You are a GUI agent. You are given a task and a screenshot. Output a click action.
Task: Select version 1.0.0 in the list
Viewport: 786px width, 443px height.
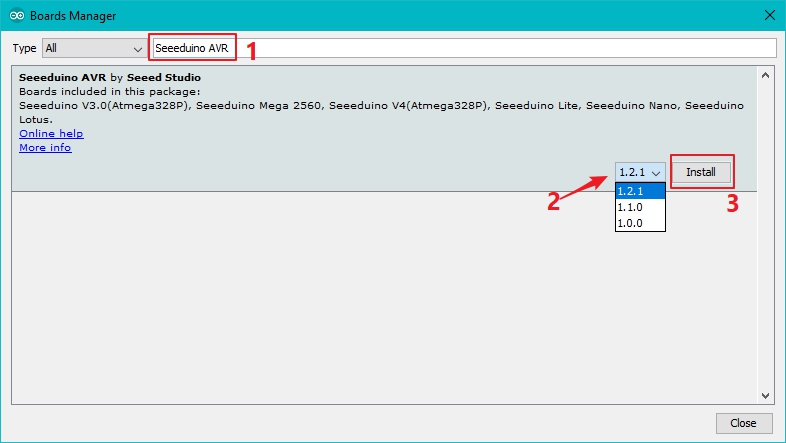640,223
